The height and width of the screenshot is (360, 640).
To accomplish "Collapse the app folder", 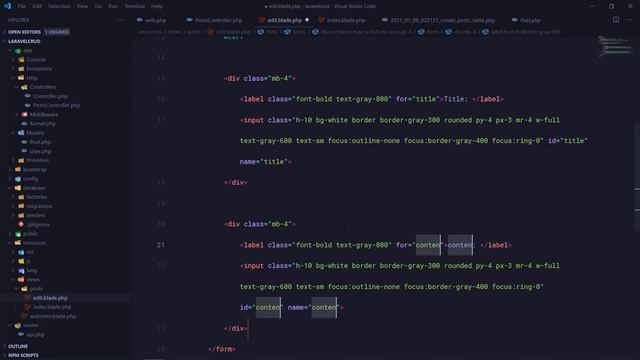I will coord(27,51).
